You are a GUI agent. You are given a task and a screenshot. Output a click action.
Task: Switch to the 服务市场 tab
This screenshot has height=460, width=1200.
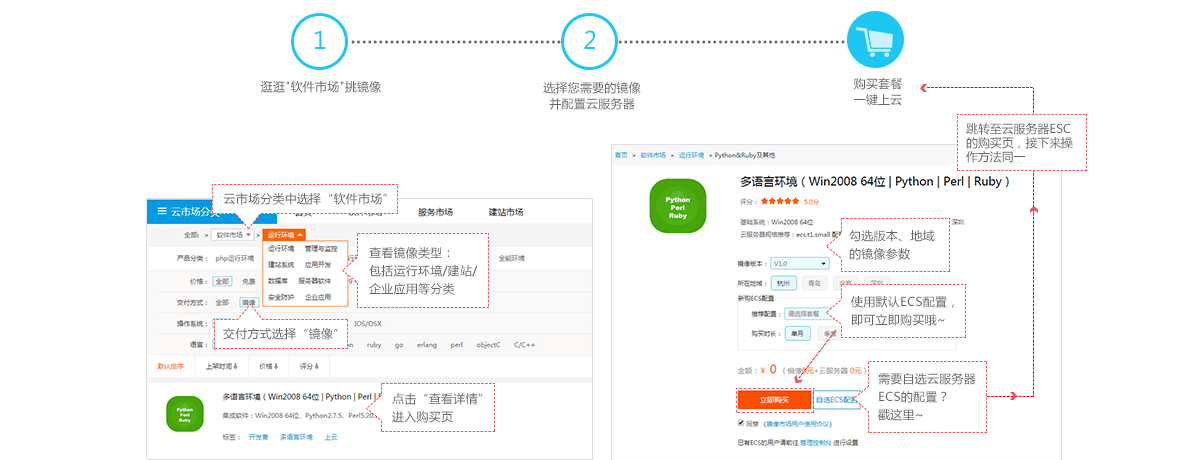pyautogui.click(x=435, y=212)
